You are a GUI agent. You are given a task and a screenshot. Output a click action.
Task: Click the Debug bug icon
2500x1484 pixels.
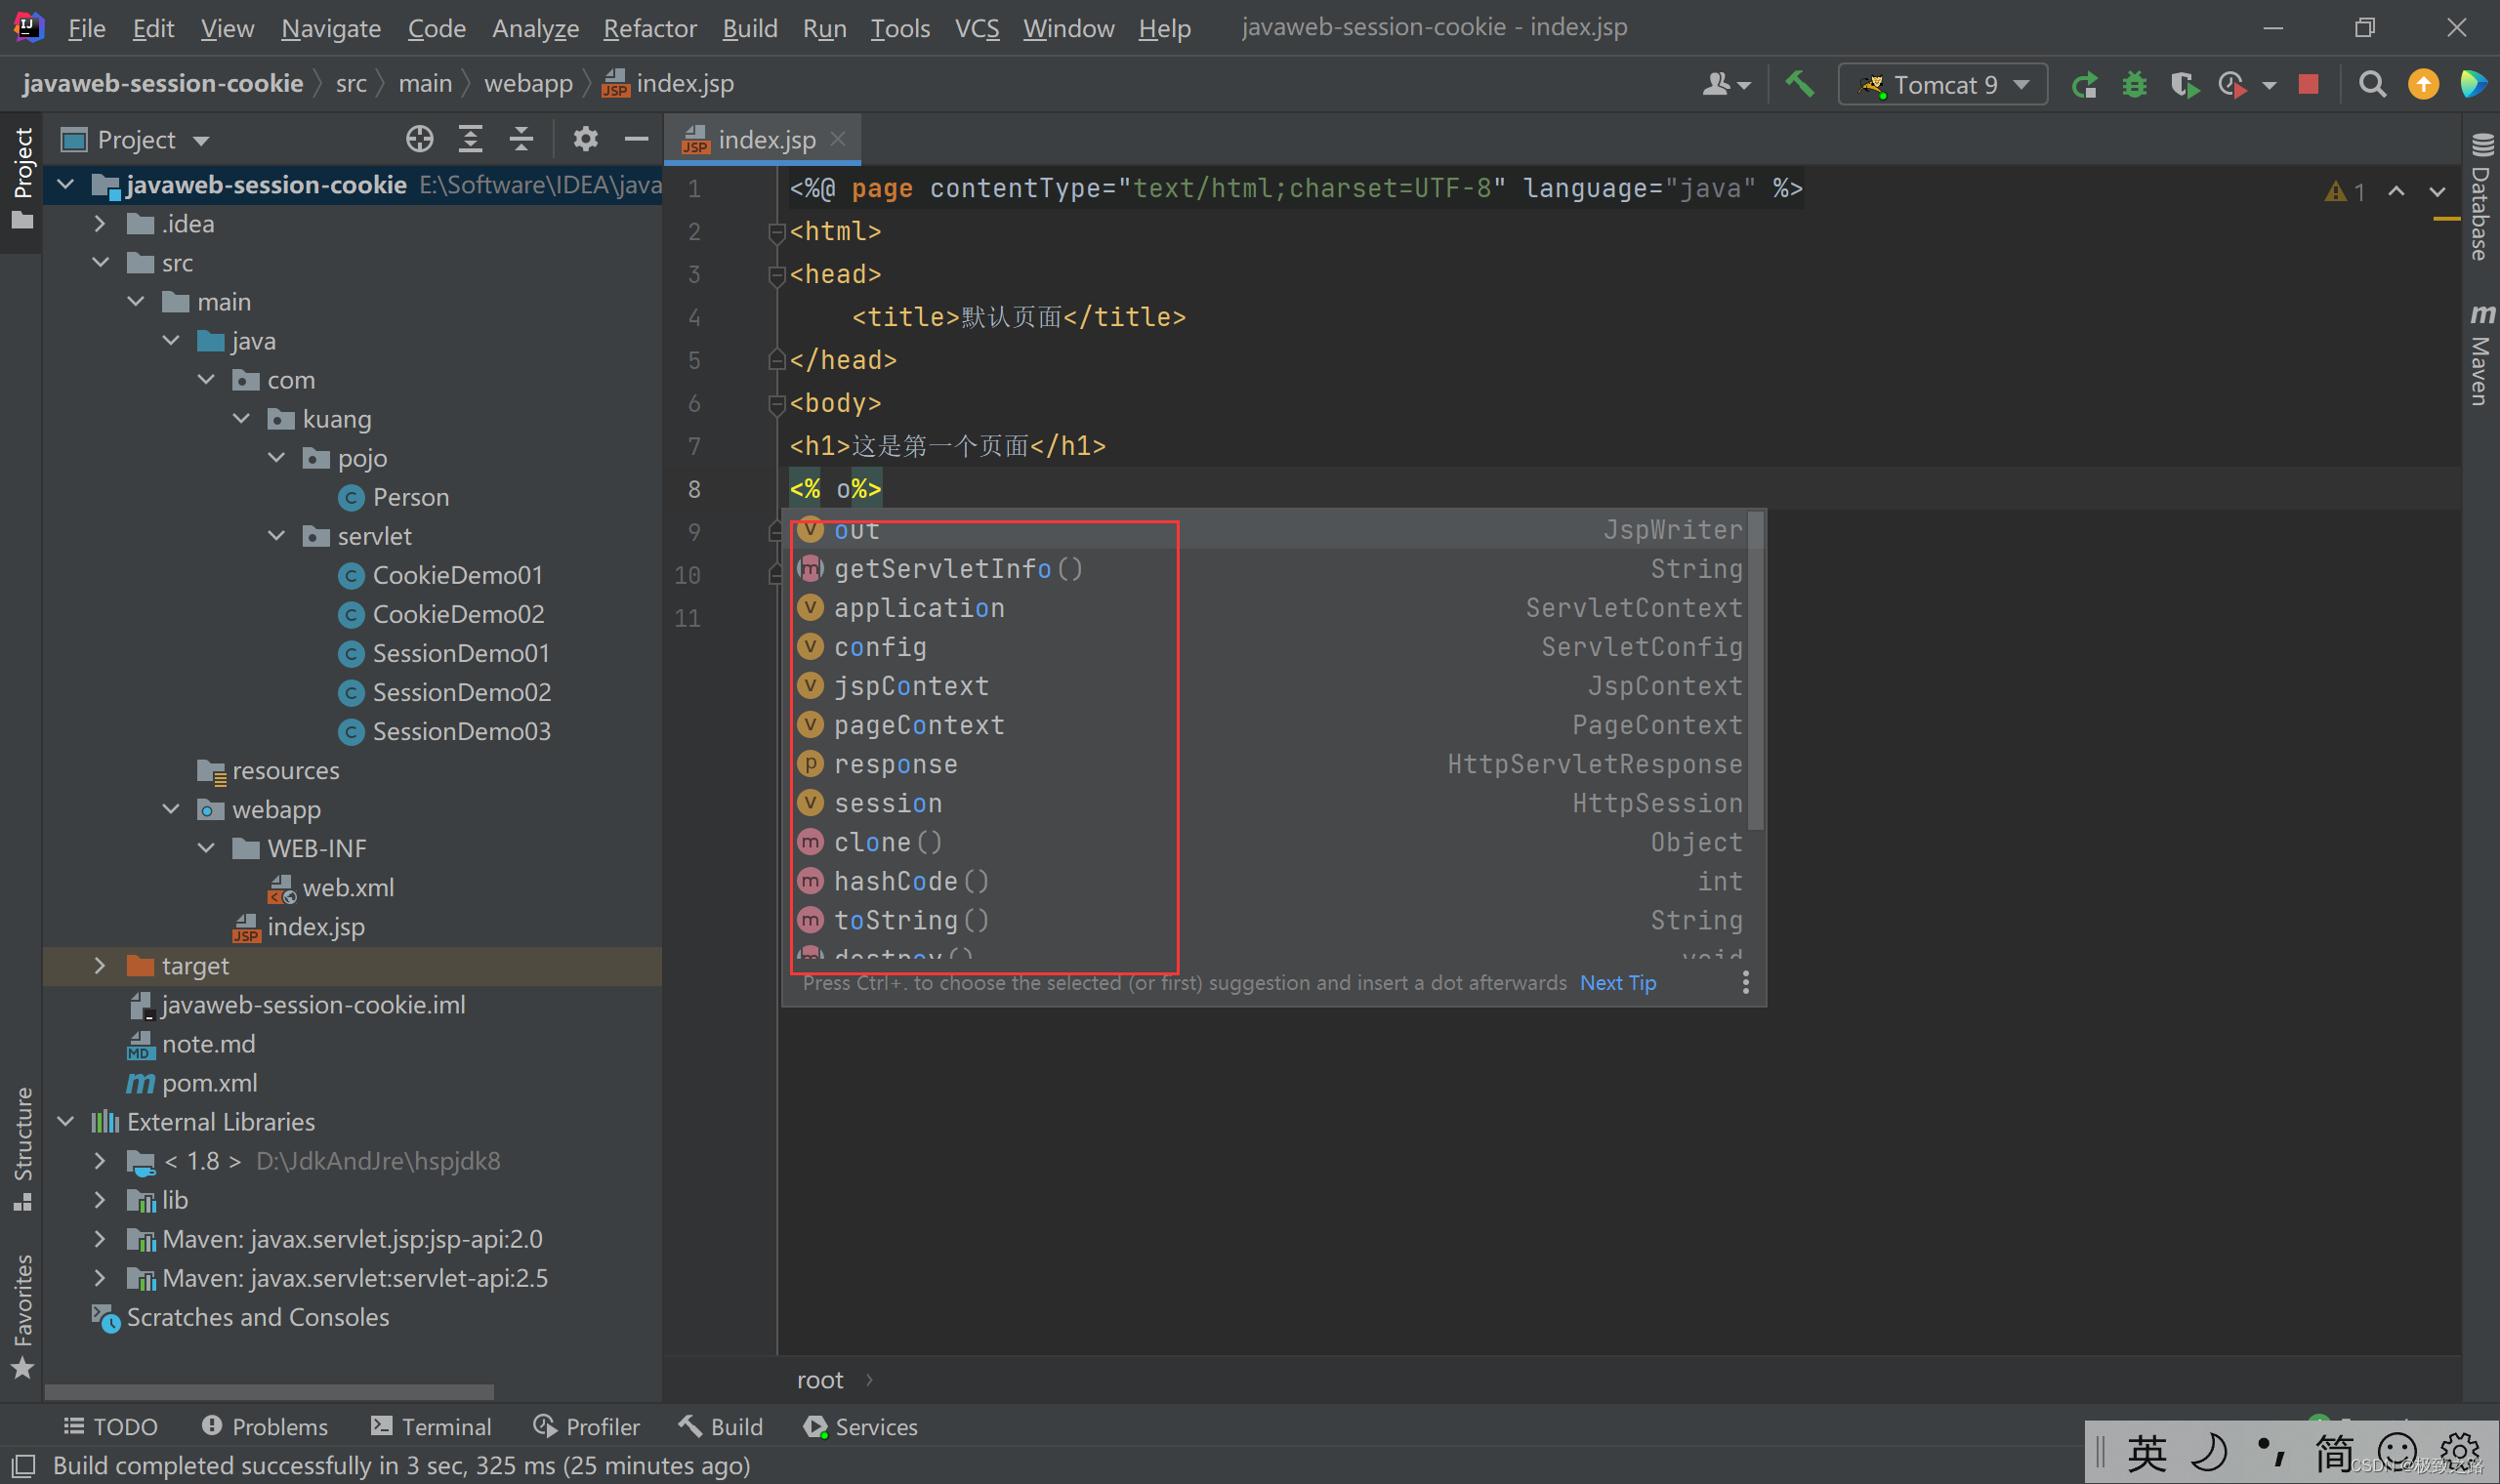[2134, 85]
